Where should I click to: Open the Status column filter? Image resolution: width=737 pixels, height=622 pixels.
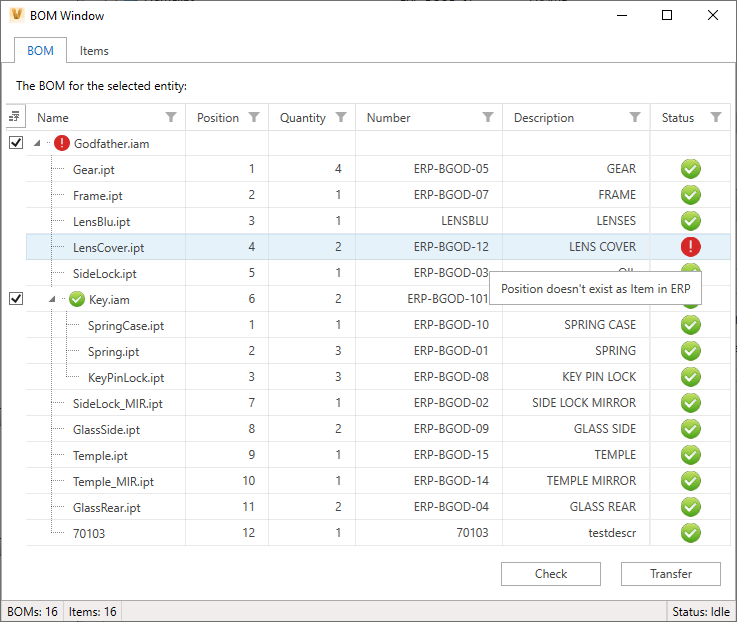pos(716,117)
